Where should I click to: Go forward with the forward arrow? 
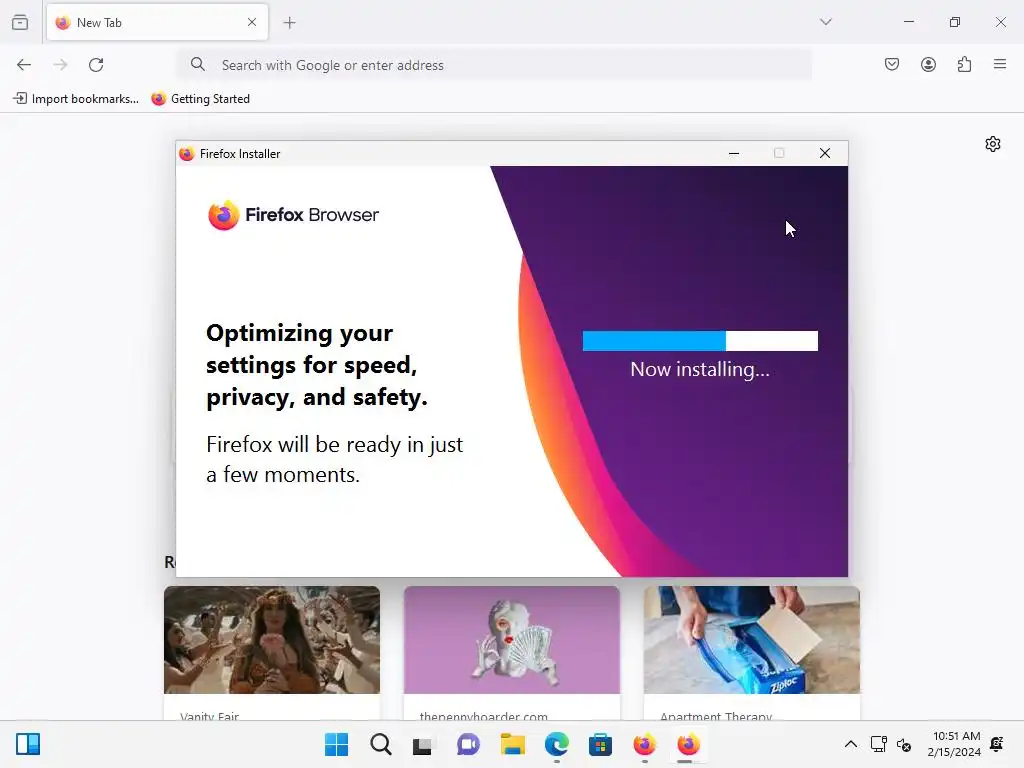pos(60,65)
